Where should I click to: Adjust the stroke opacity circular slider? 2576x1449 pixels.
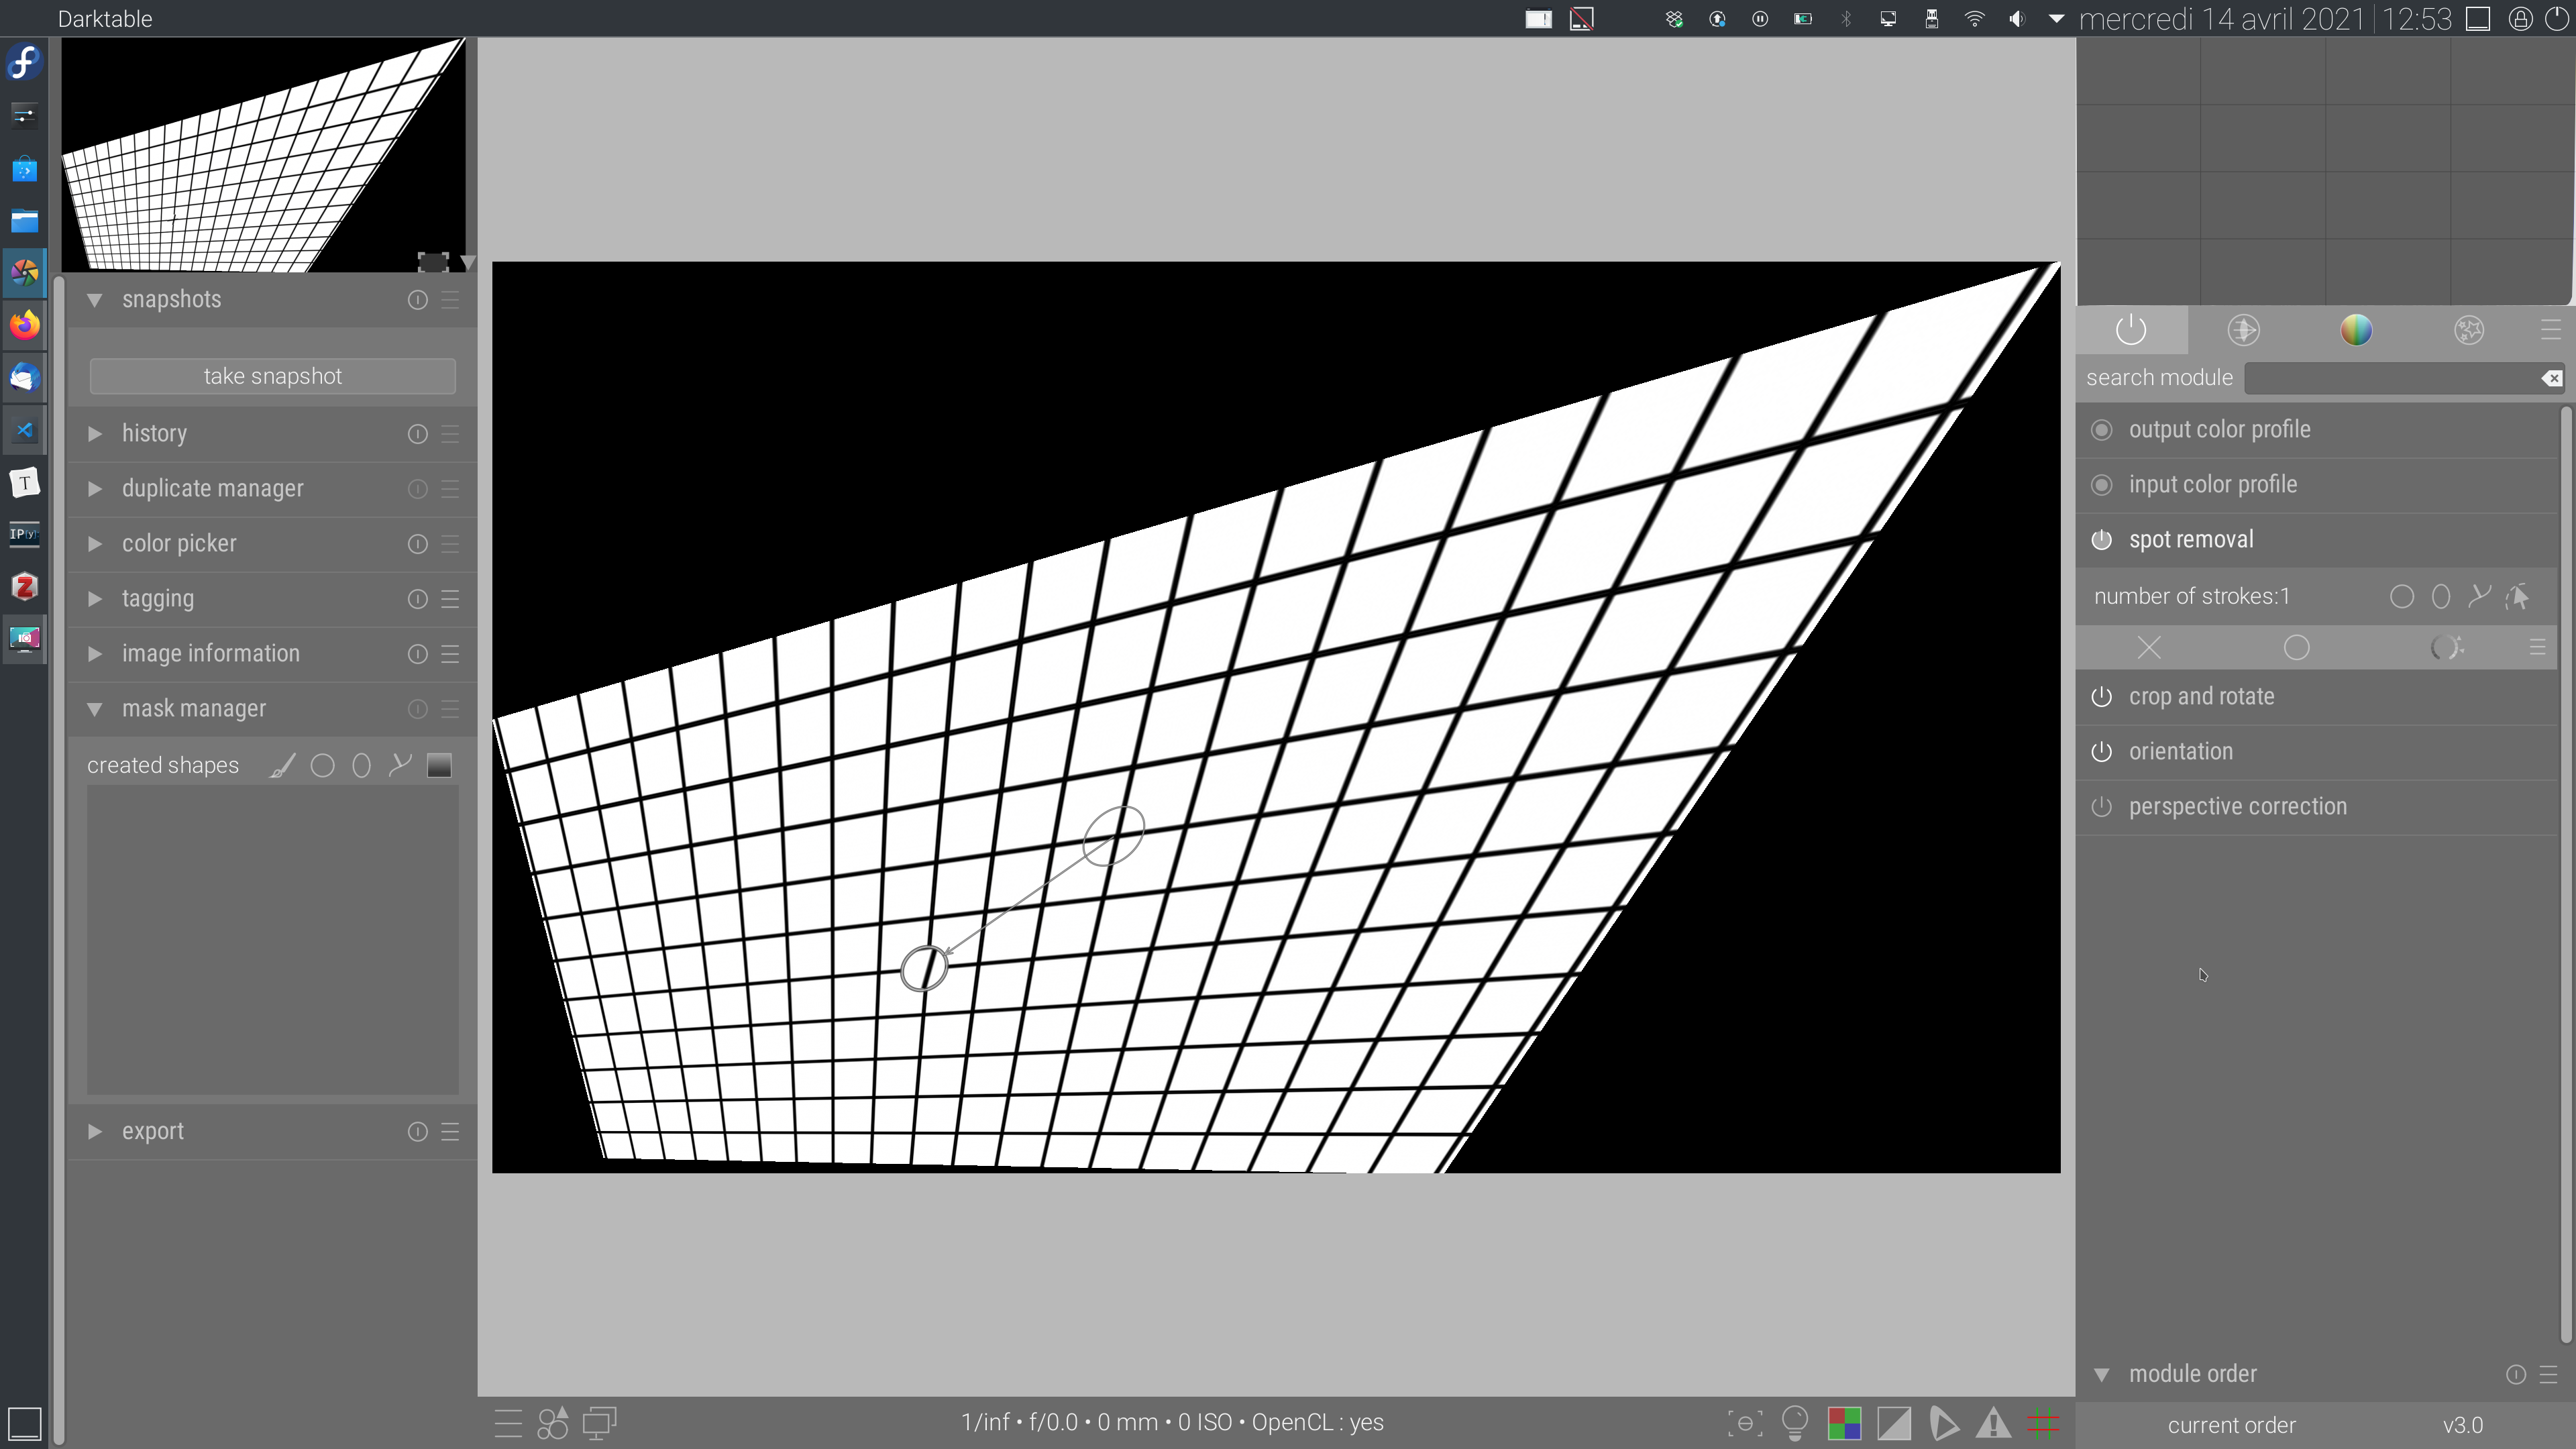(2447, 647)
